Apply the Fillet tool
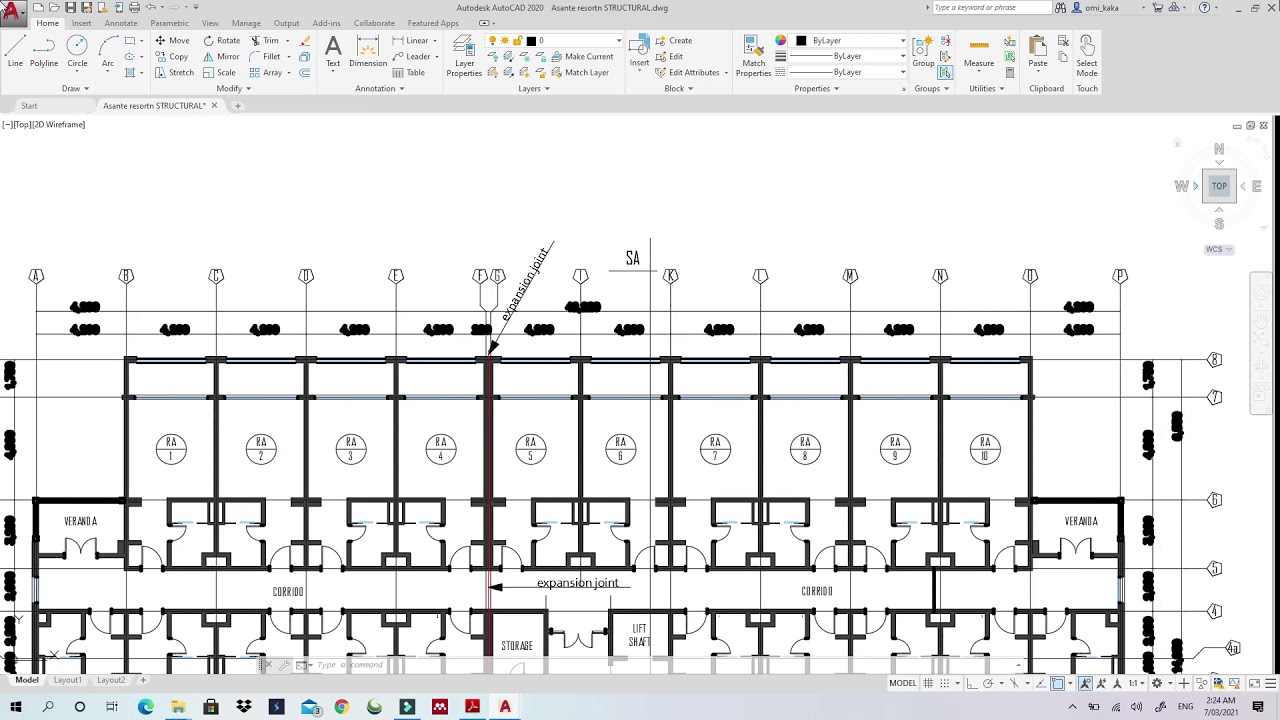Viewport: 1280px width, 720px height. (x=265, y=57)
